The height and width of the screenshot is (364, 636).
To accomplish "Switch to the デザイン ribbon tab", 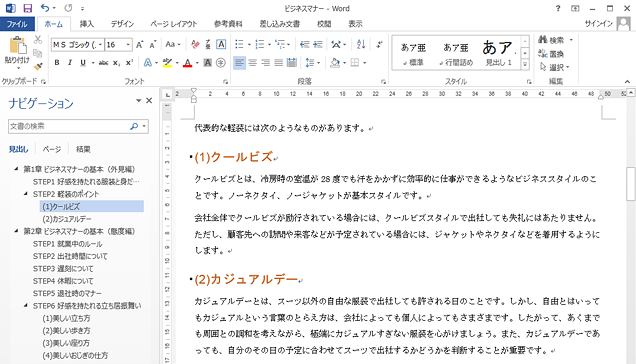I will (122, 24).
